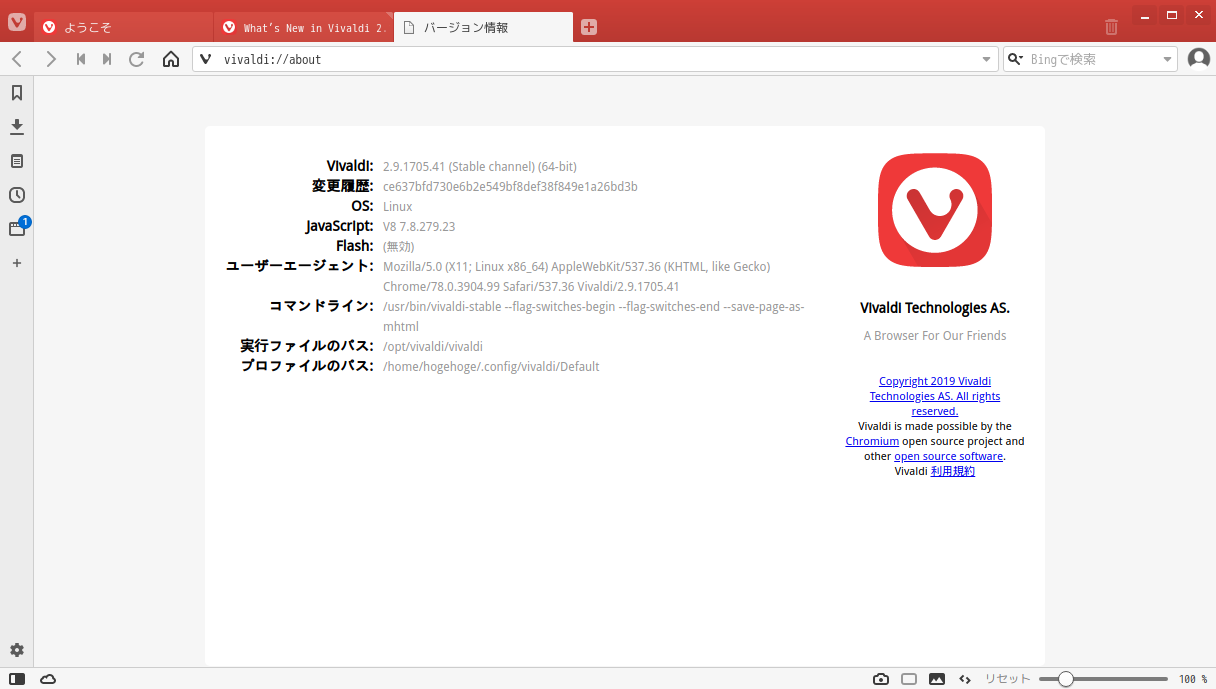Open the History panel
This screenshot has height=689, width=1216.
pos(17,195)
